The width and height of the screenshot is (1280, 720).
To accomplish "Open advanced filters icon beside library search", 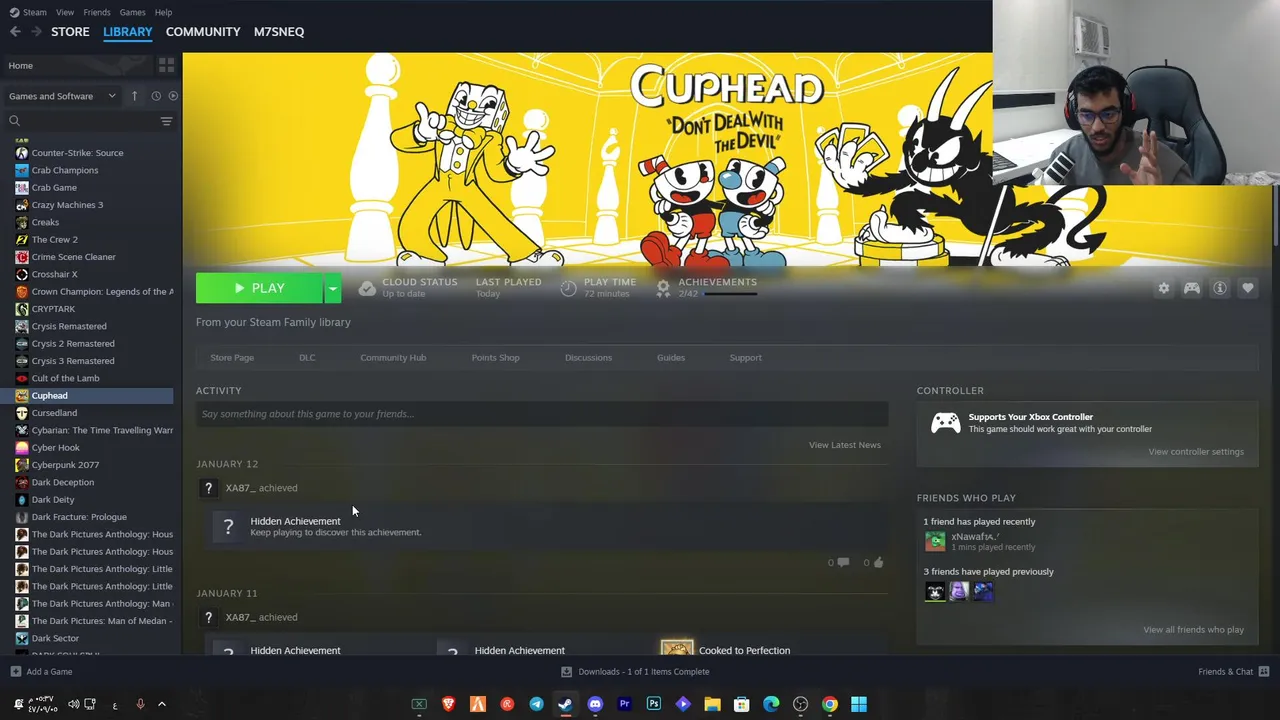I will 166,121.
